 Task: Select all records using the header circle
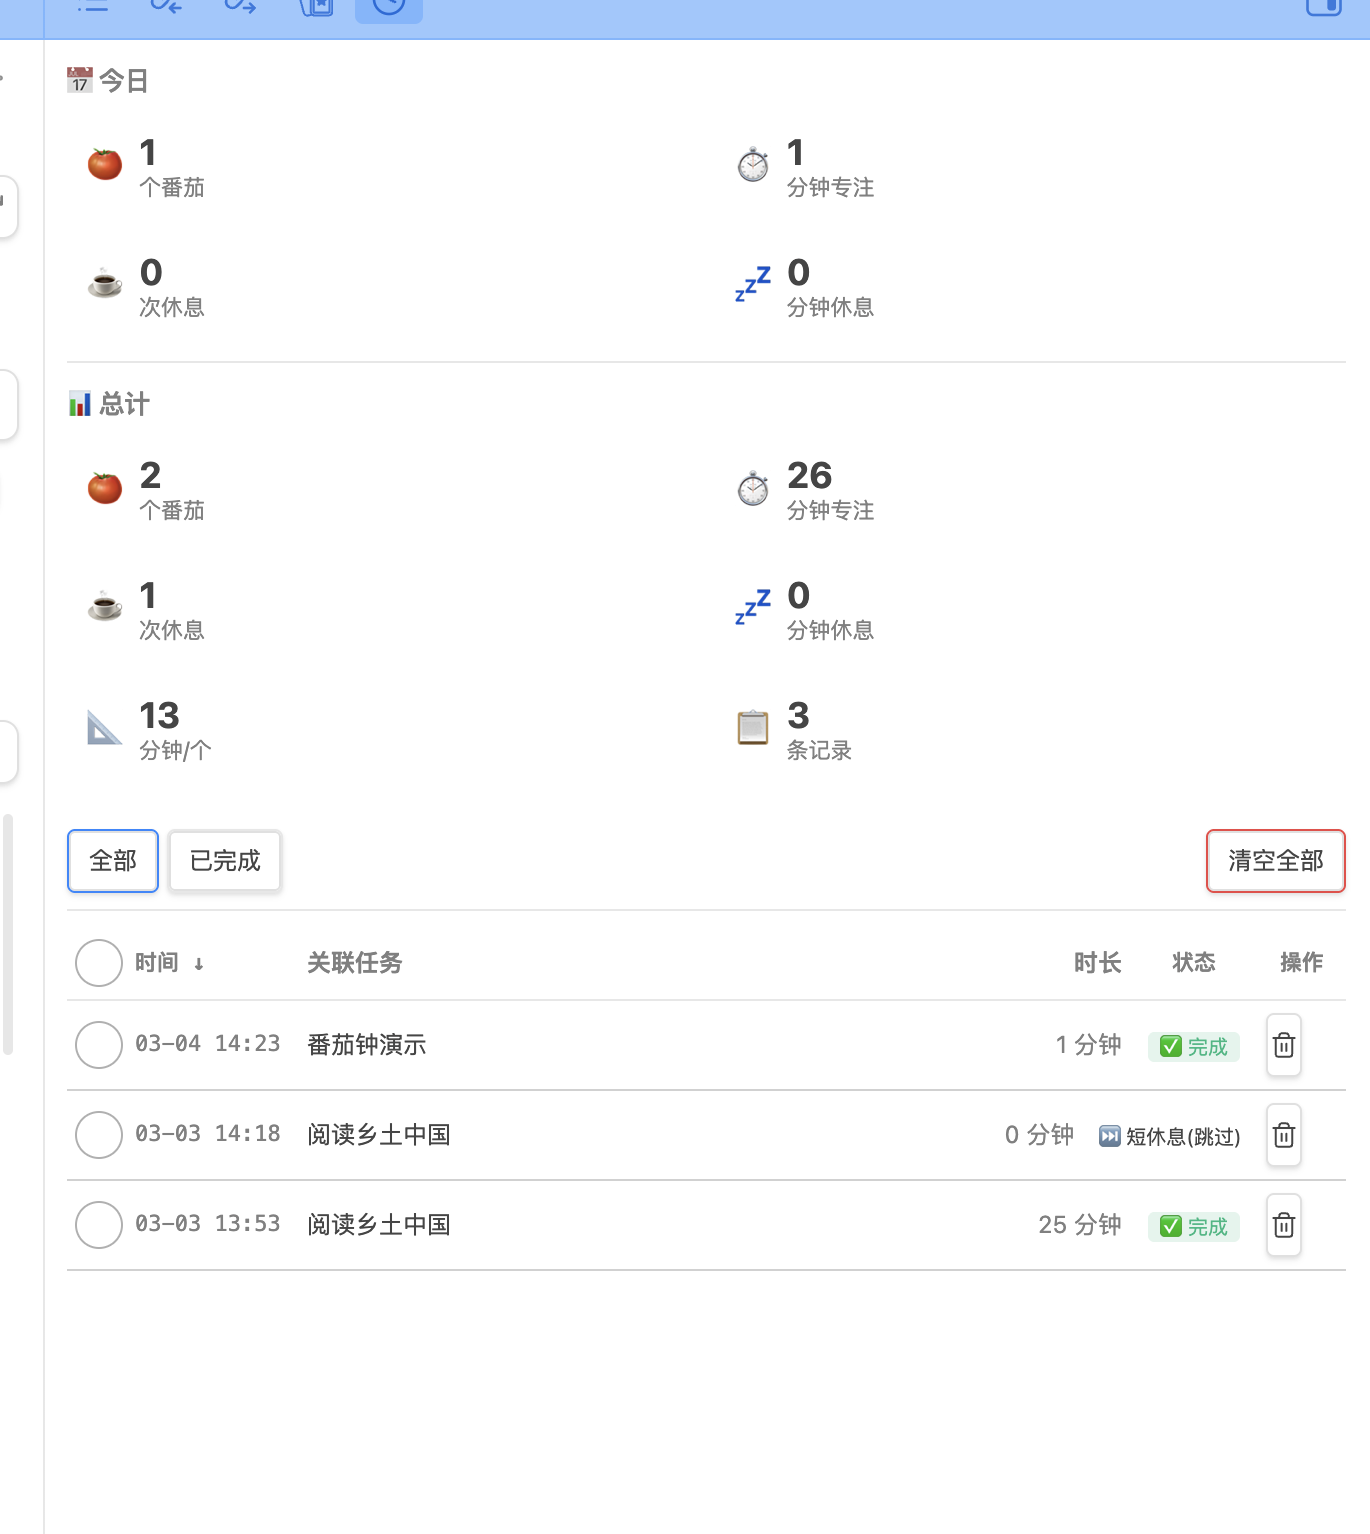coord(98,962)
